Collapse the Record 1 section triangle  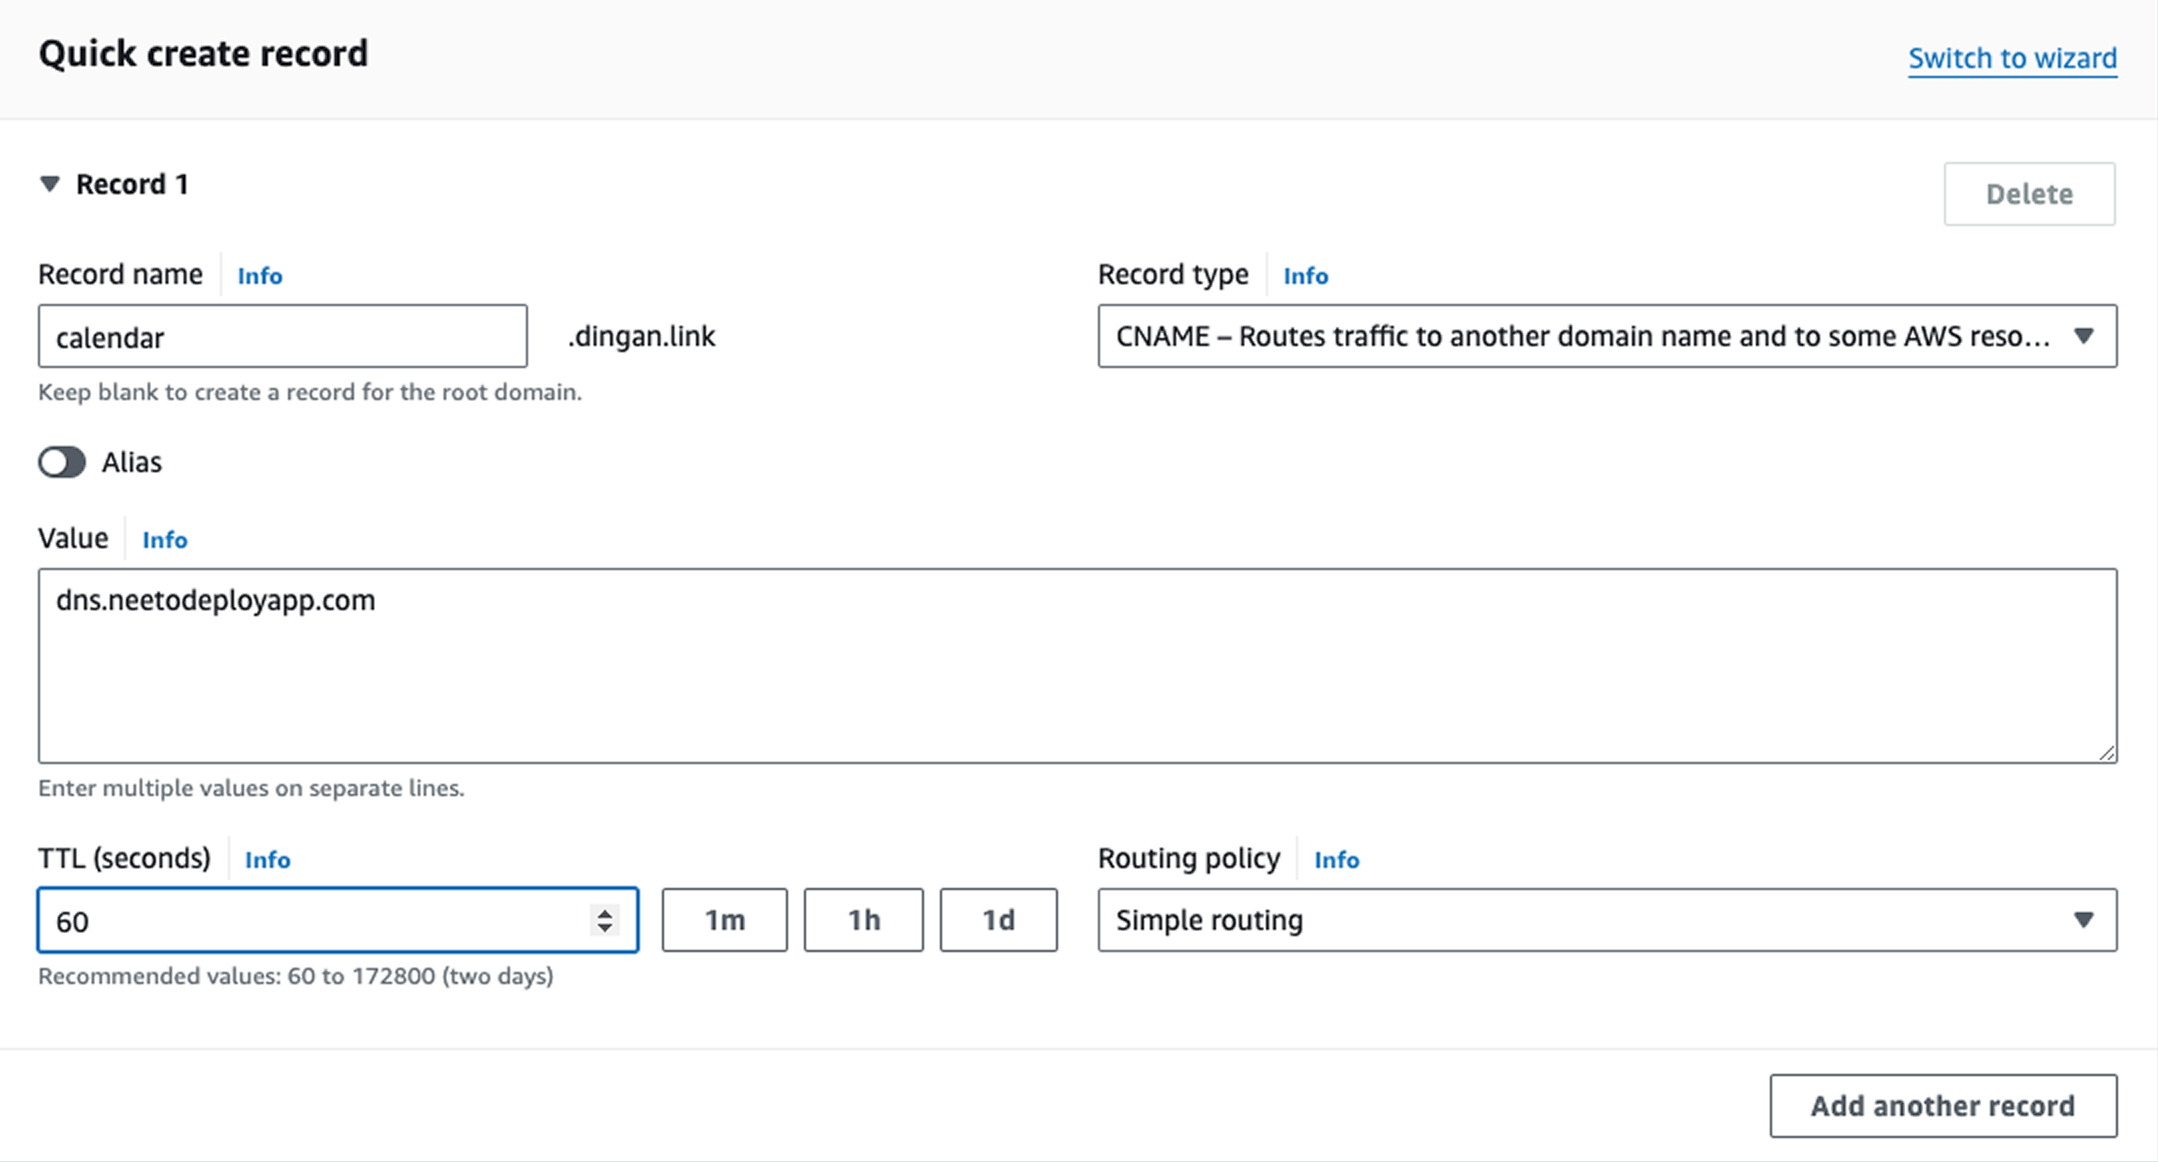(x=49, y=184)
